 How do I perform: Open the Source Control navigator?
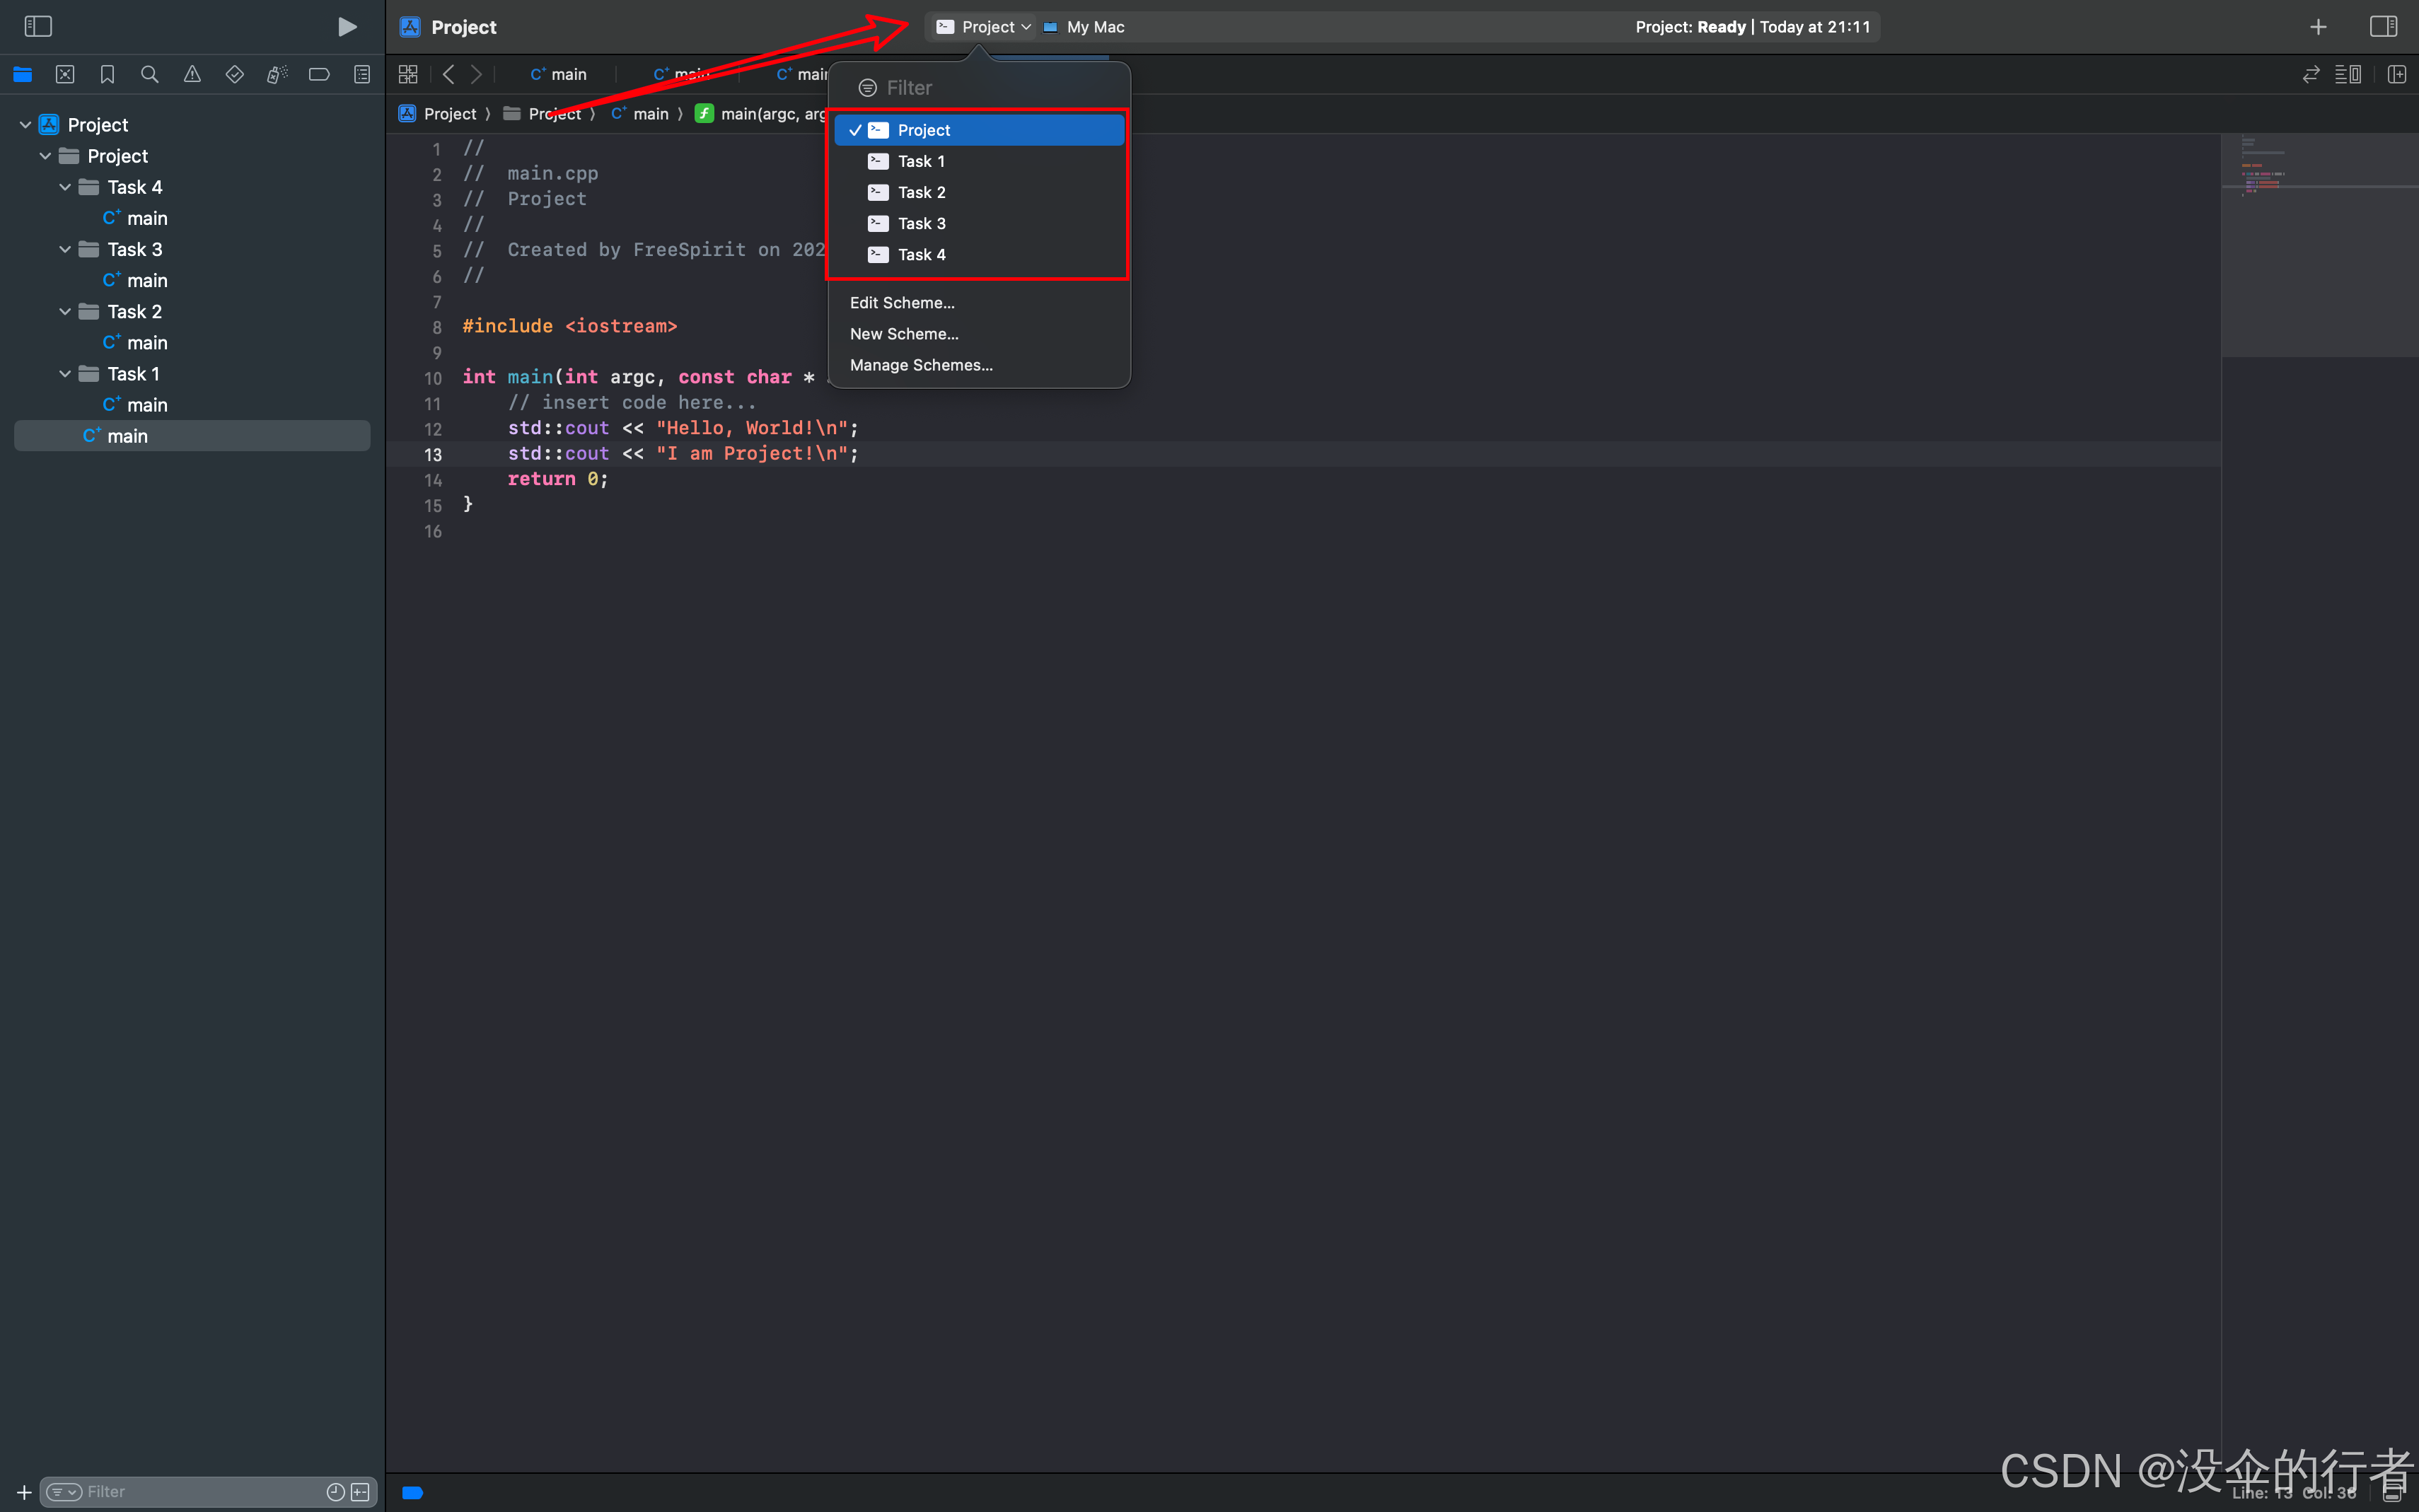point(65,74)
